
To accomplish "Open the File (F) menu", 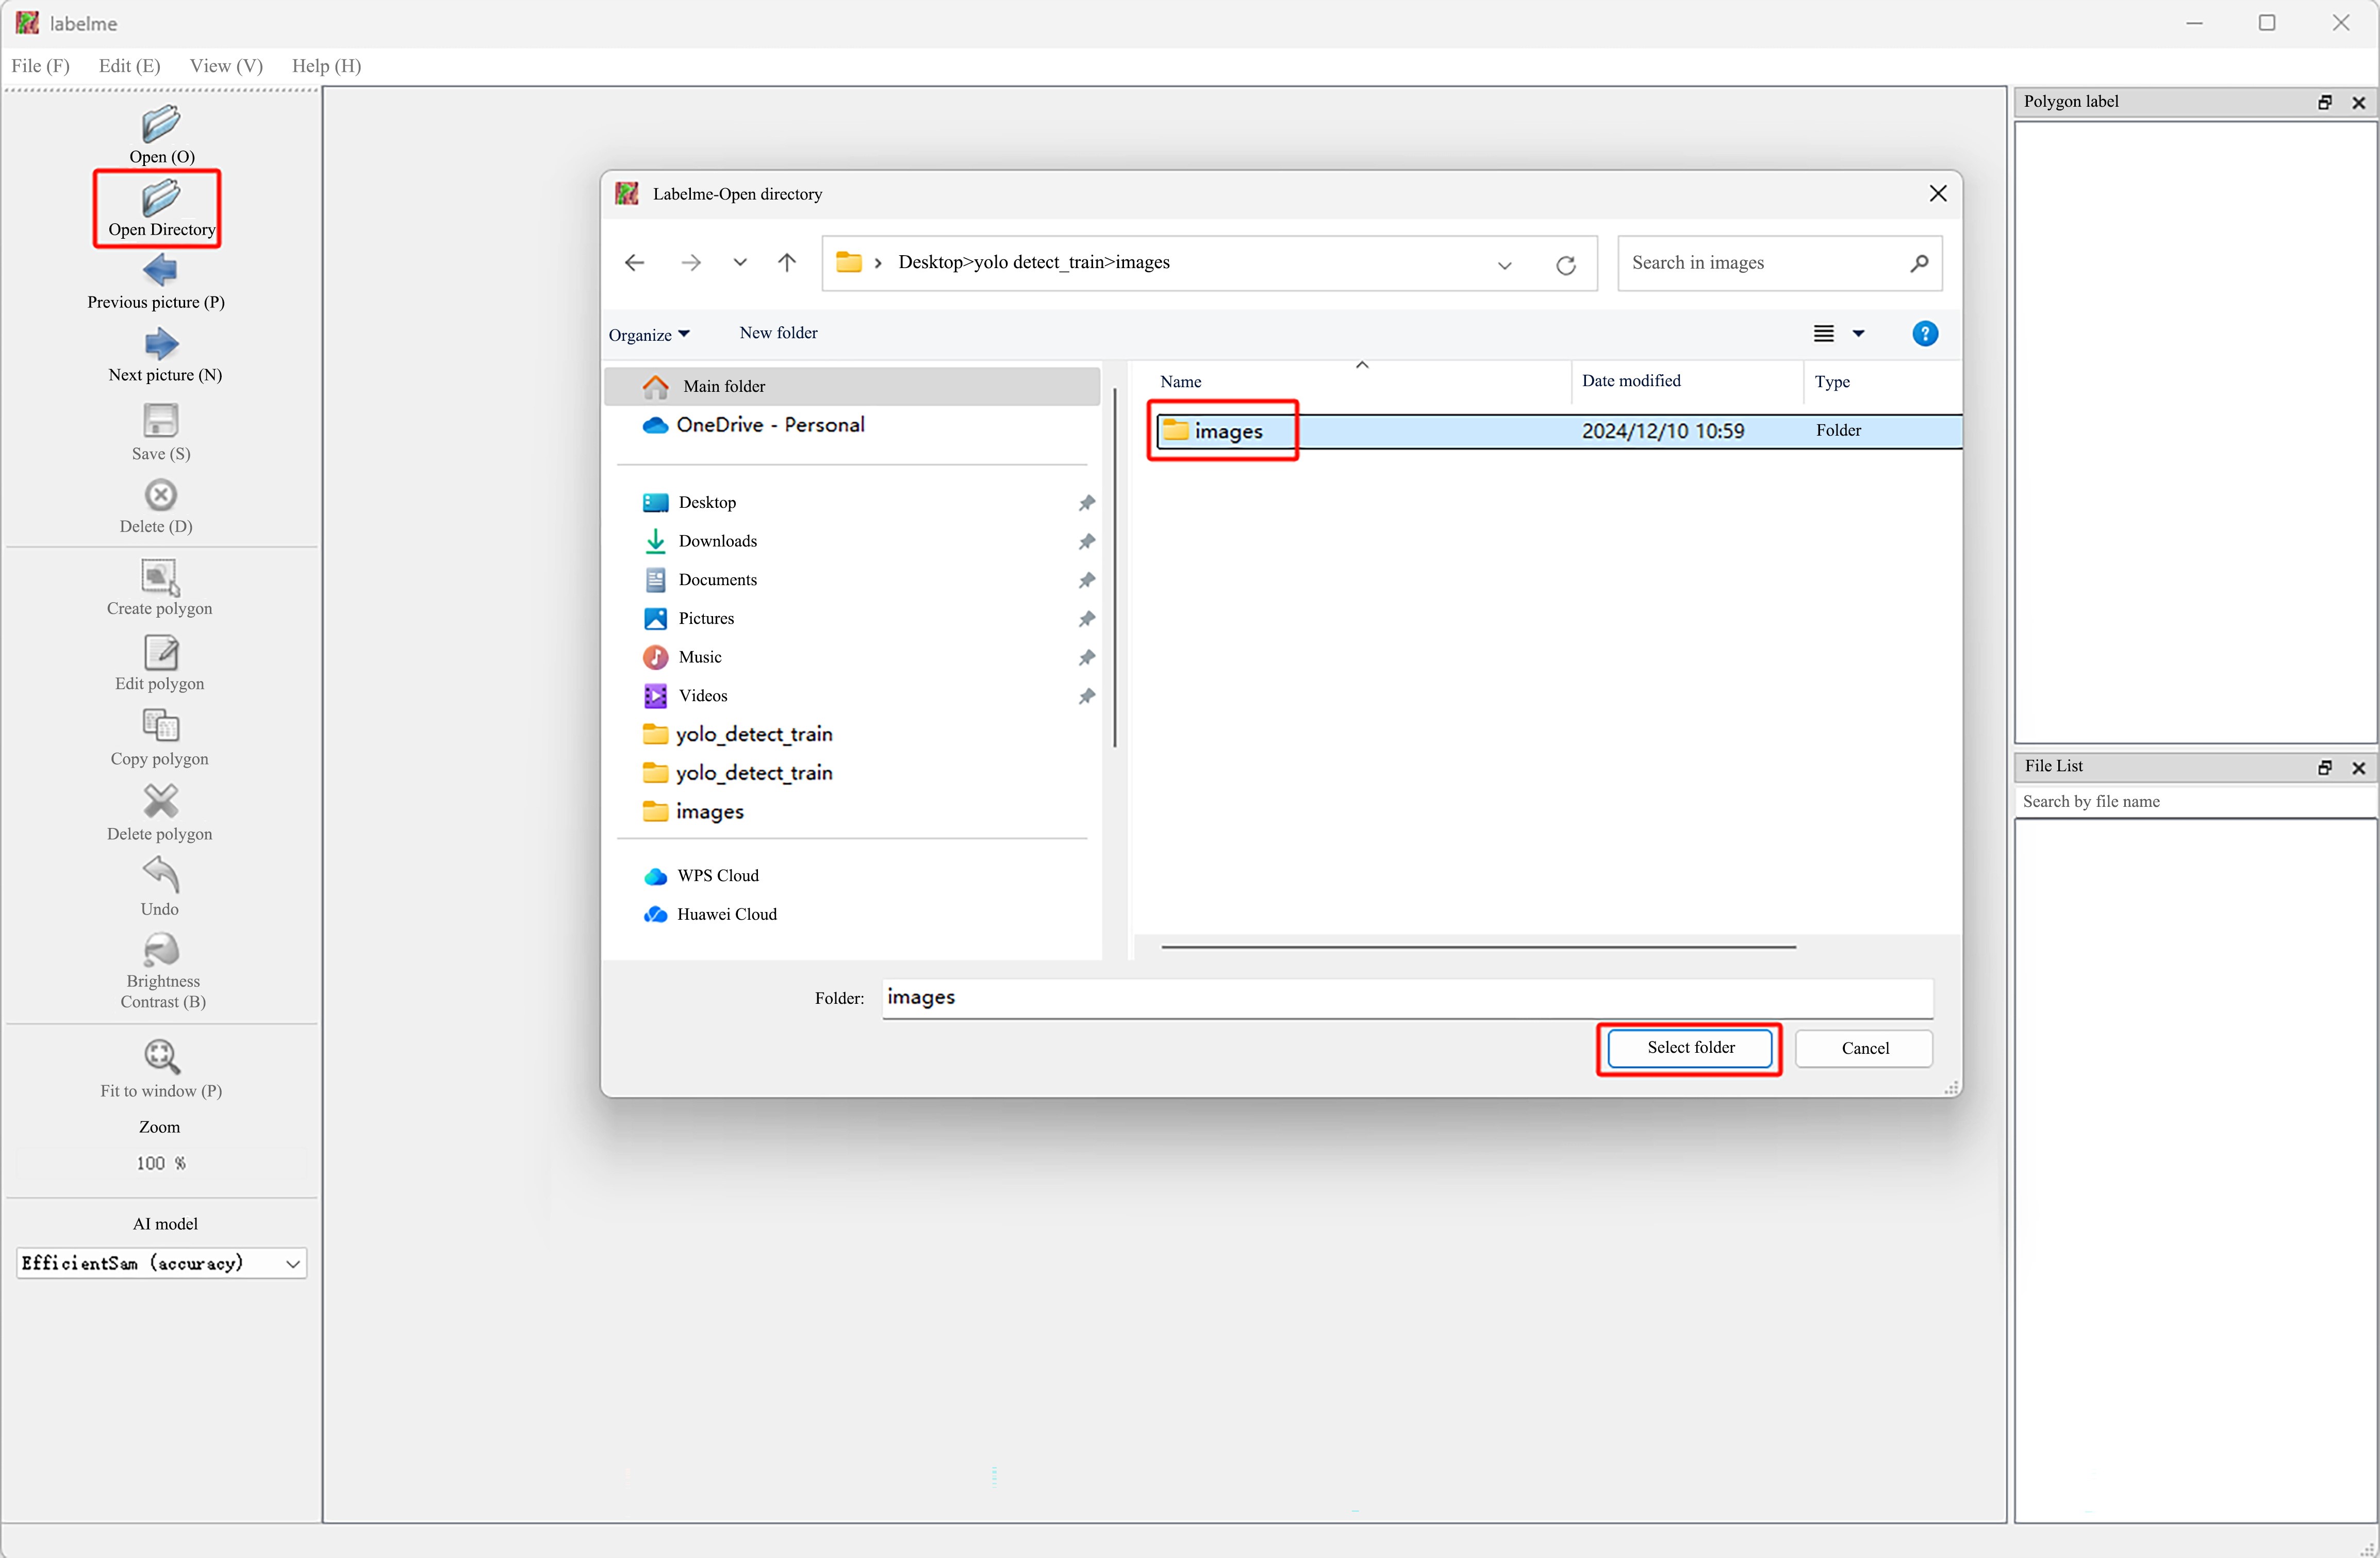I will point(40,66).
